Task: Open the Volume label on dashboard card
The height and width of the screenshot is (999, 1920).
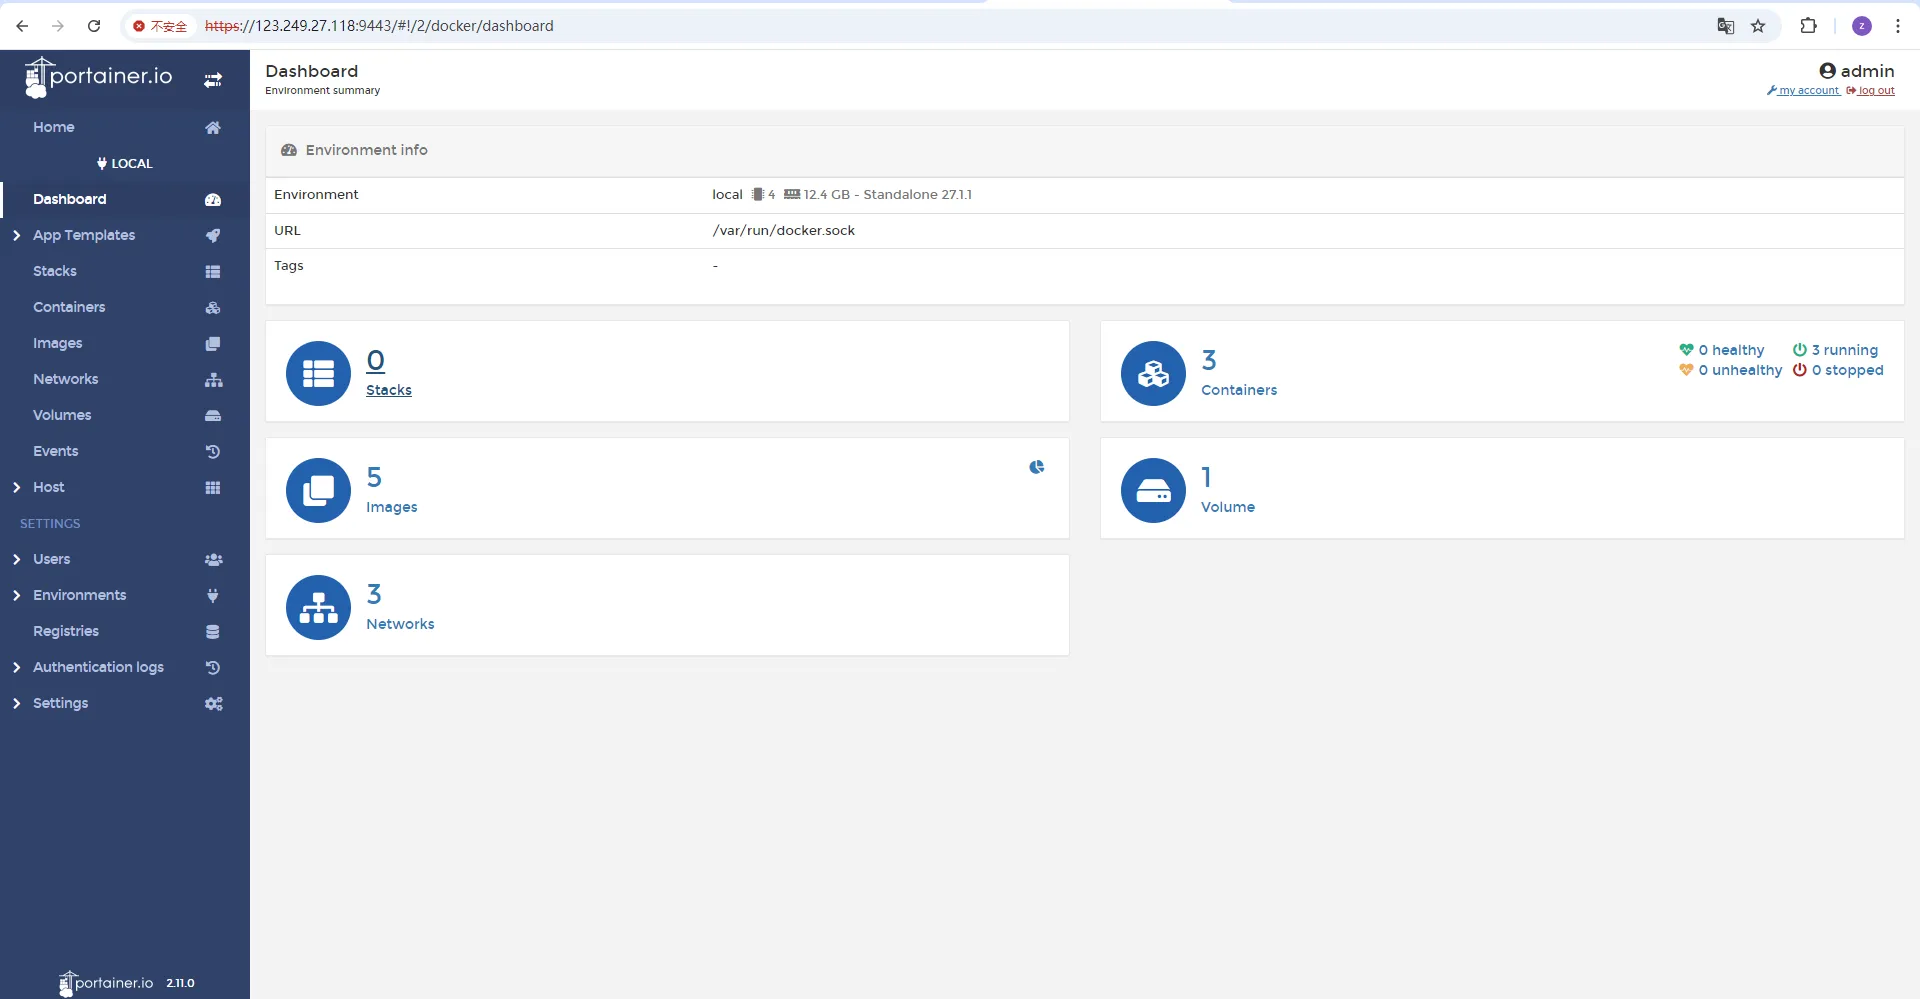Action: coord(1228,508)
